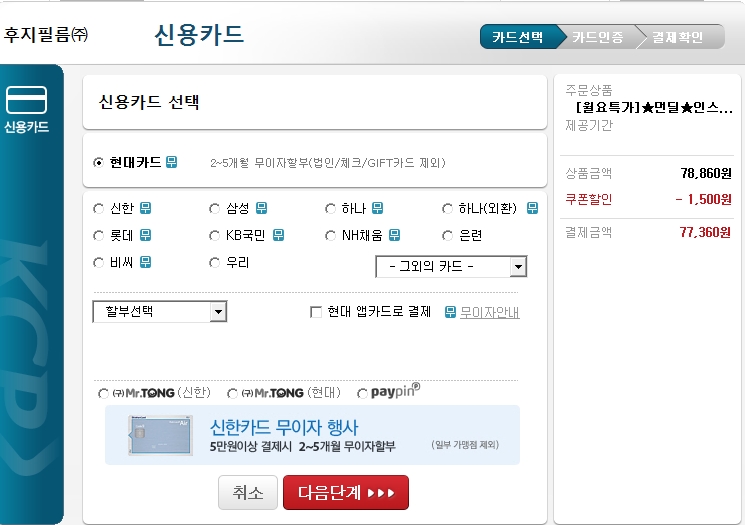Click the 무 icon next to 하나
745x525 pixels.
[x=377, y=208]
